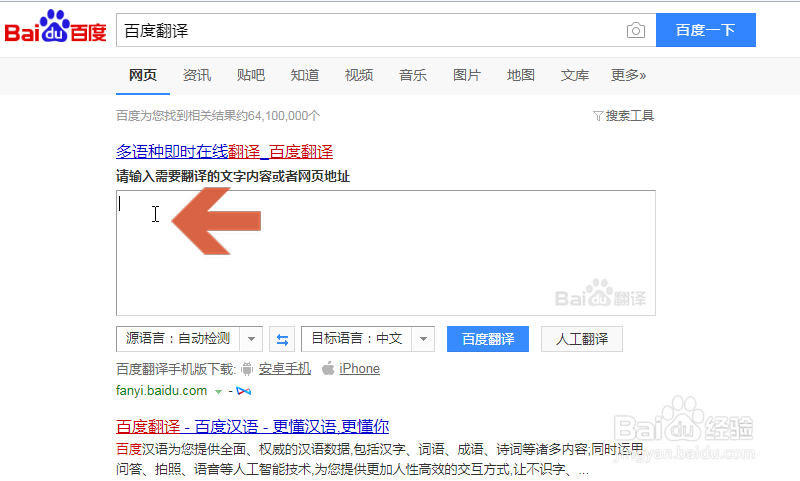Click the result count text 64,100,000个
This screenshot has height=481, width=800.
pyautogui.click(x=284, y=116)
